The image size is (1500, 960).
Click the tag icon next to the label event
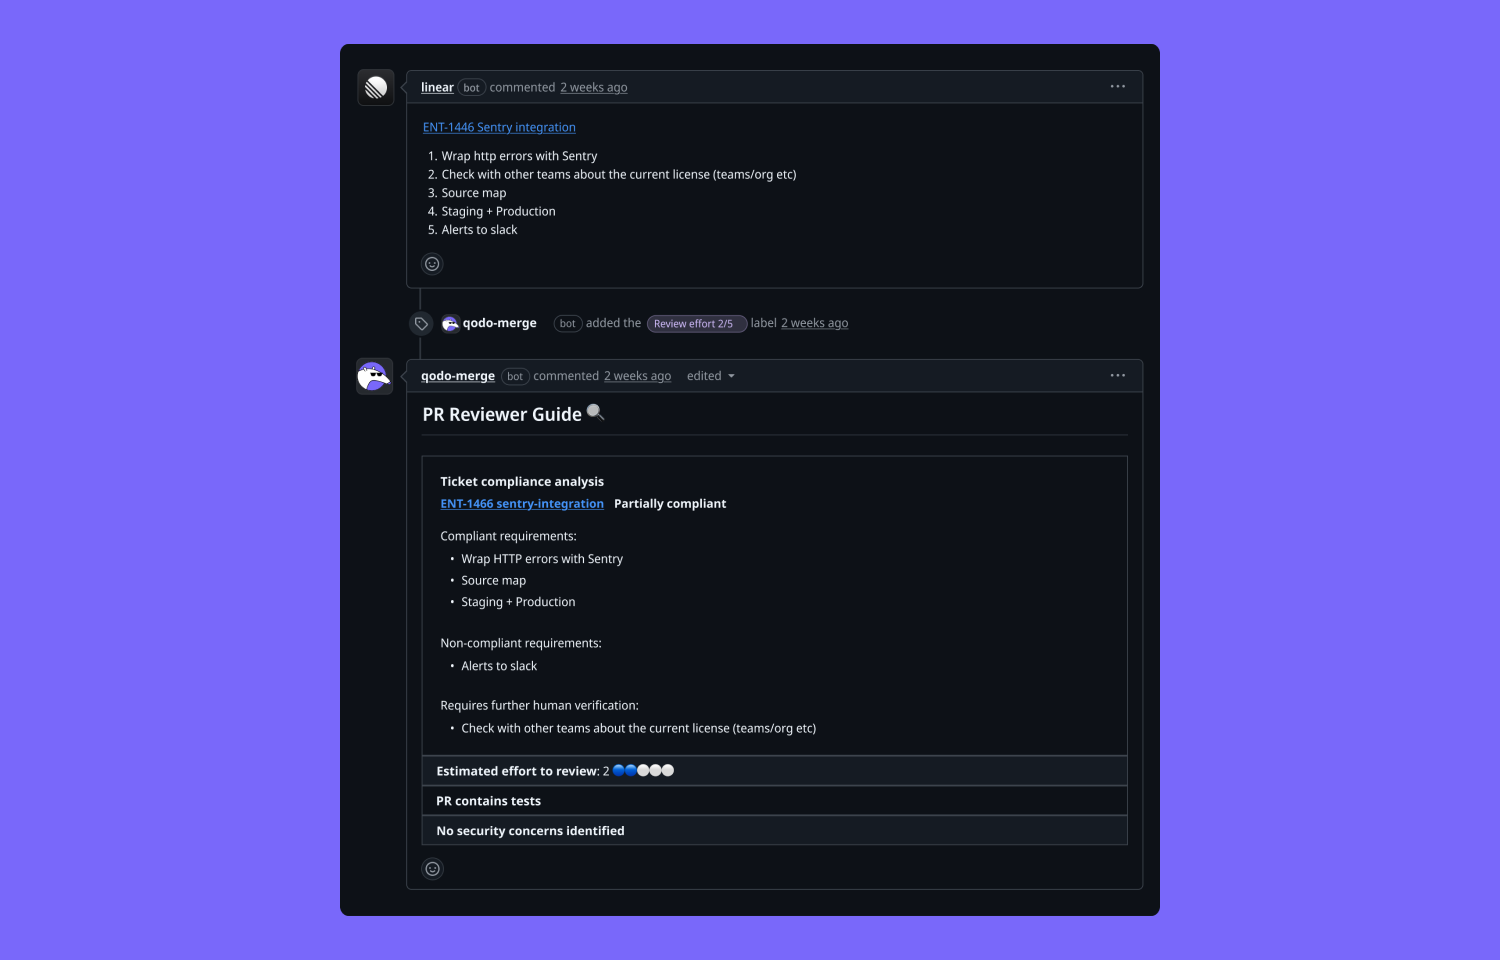(421, 322)
